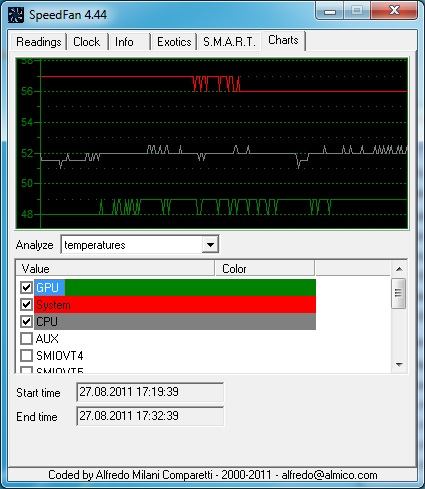Viewport: 425px width, 489px height.
Task: Click the list scrollbar thumb
Action: pyautogui.click(x=399, y=293)
